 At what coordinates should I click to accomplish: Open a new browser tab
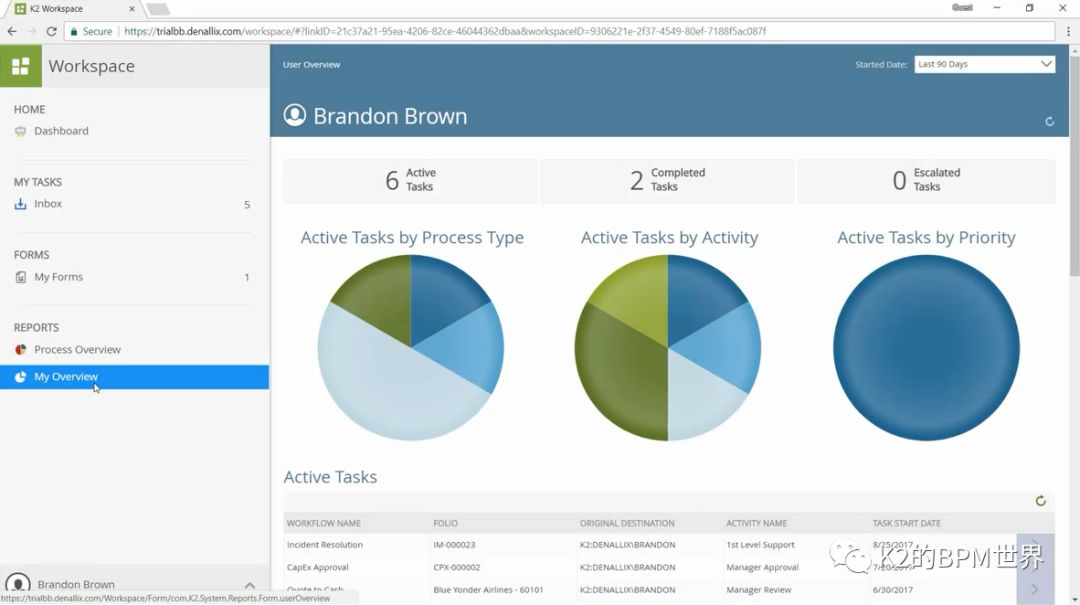[x=158, y=9]
